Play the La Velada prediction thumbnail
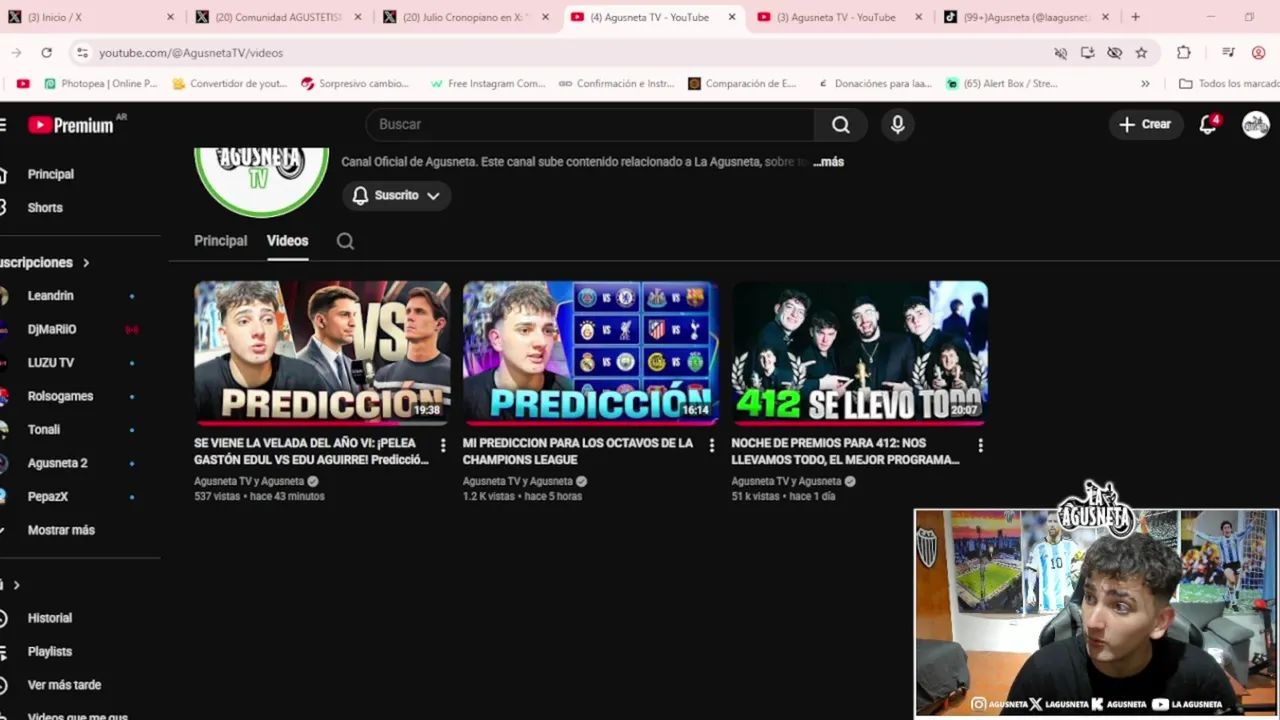This screenshot has height=720, width=1280. tap(322, 353)
